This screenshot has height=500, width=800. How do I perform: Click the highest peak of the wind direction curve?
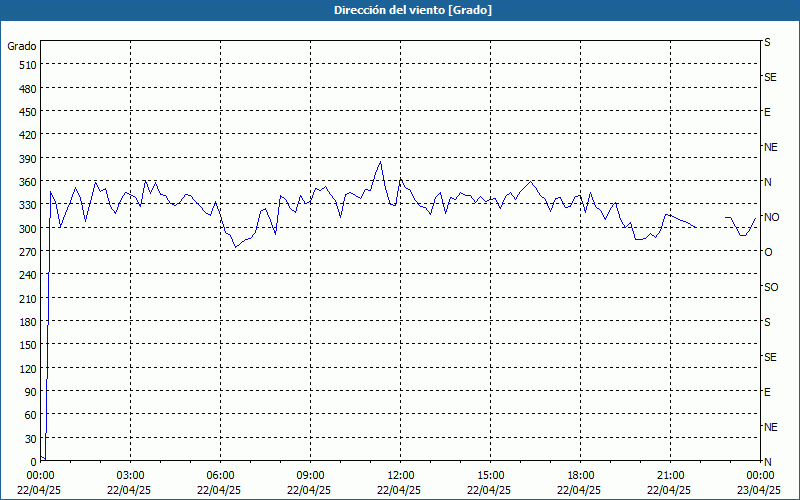tap(381, 162)
